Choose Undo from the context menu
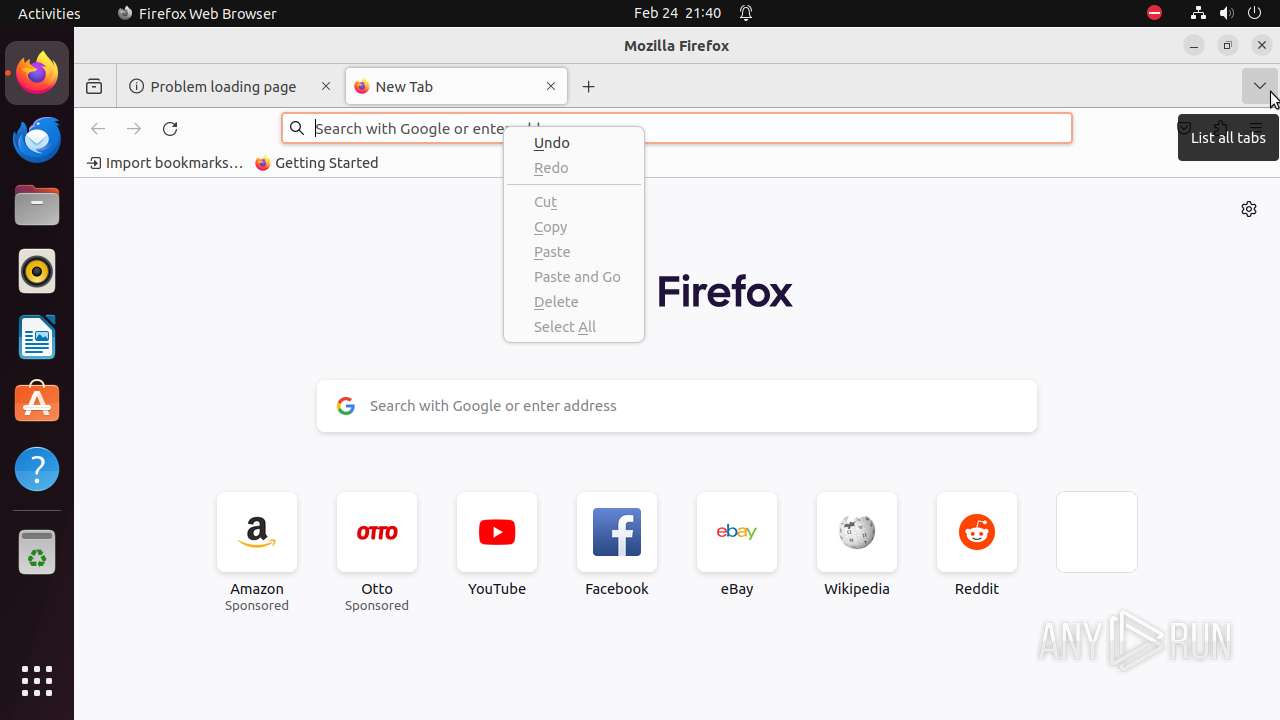This screenshot has width=1280, height=720. pyautogui.click(x=574, y=143)
